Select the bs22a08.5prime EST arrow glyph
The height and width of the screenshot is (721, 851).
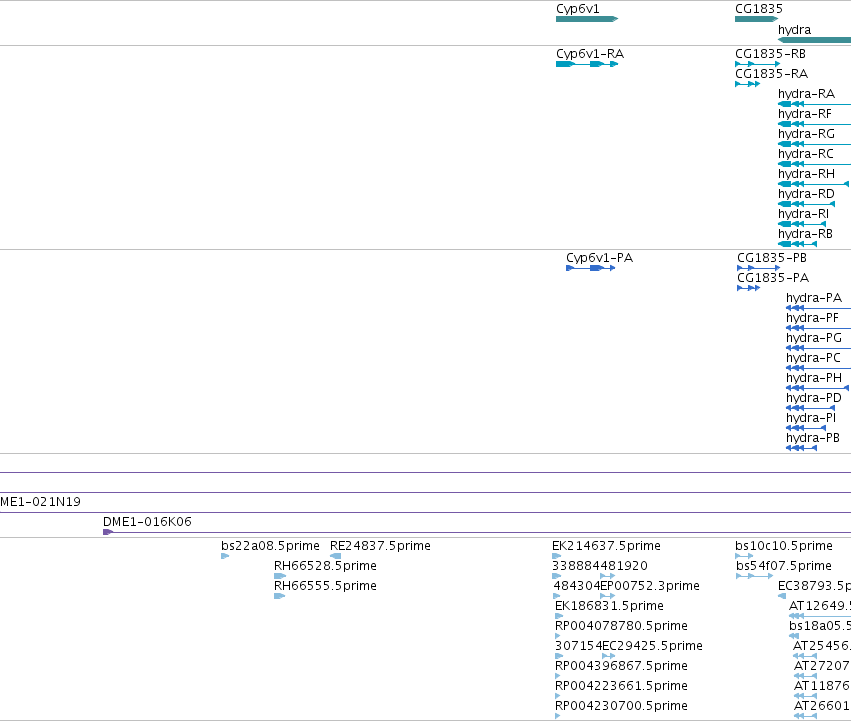coord(225,556)
